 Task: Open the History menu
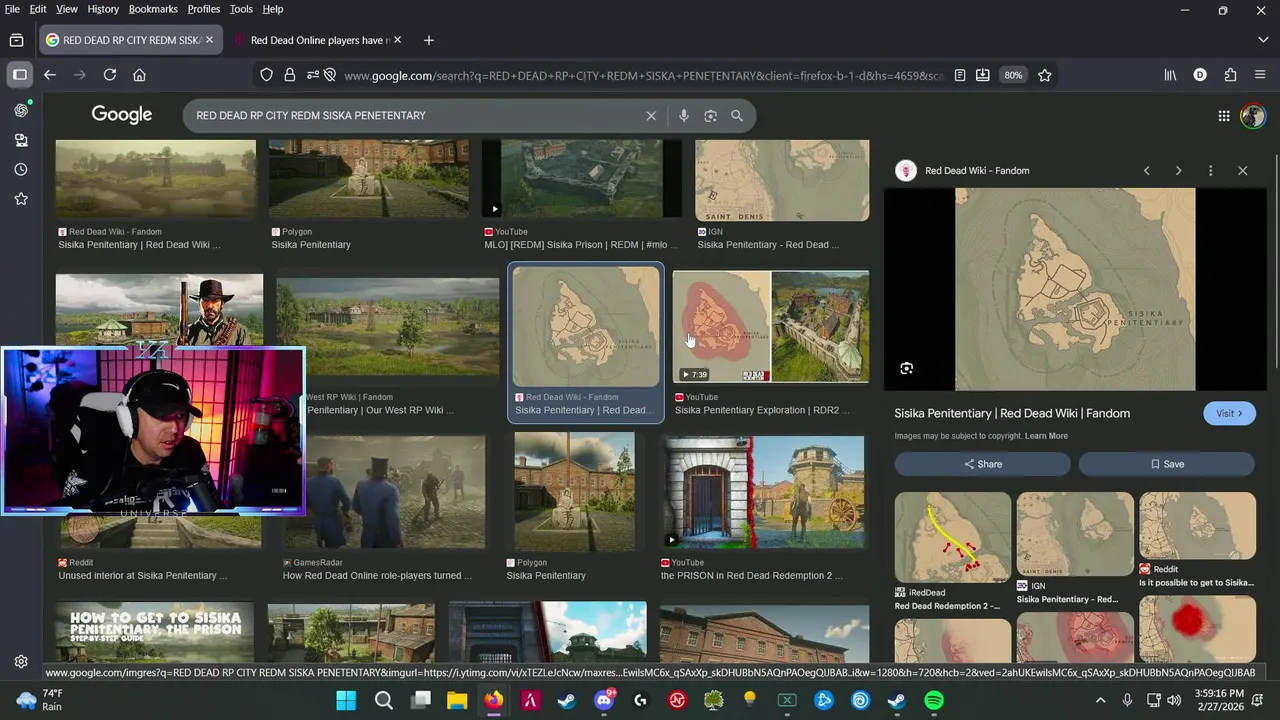[103, 9]
